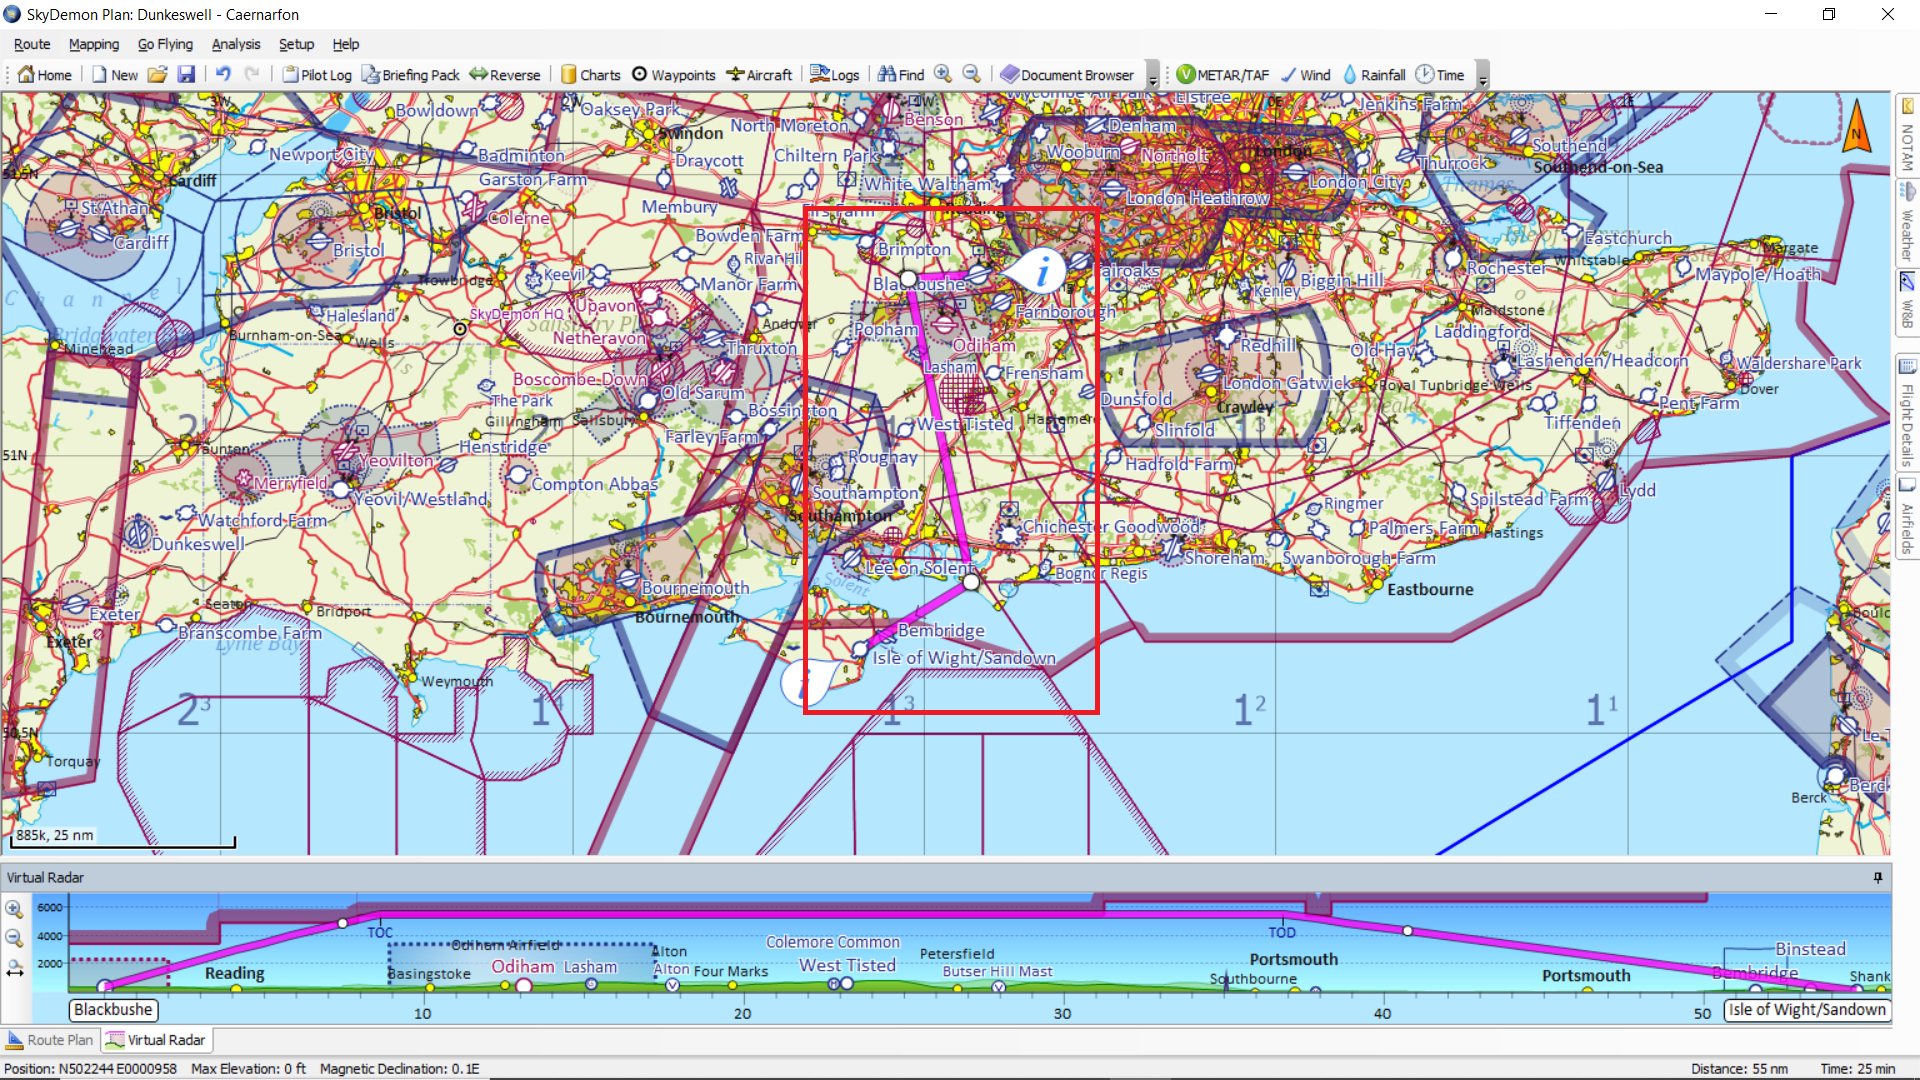Expand weather toolbar overflow options
The image size is (1920, 1080).
(1483, 76)
